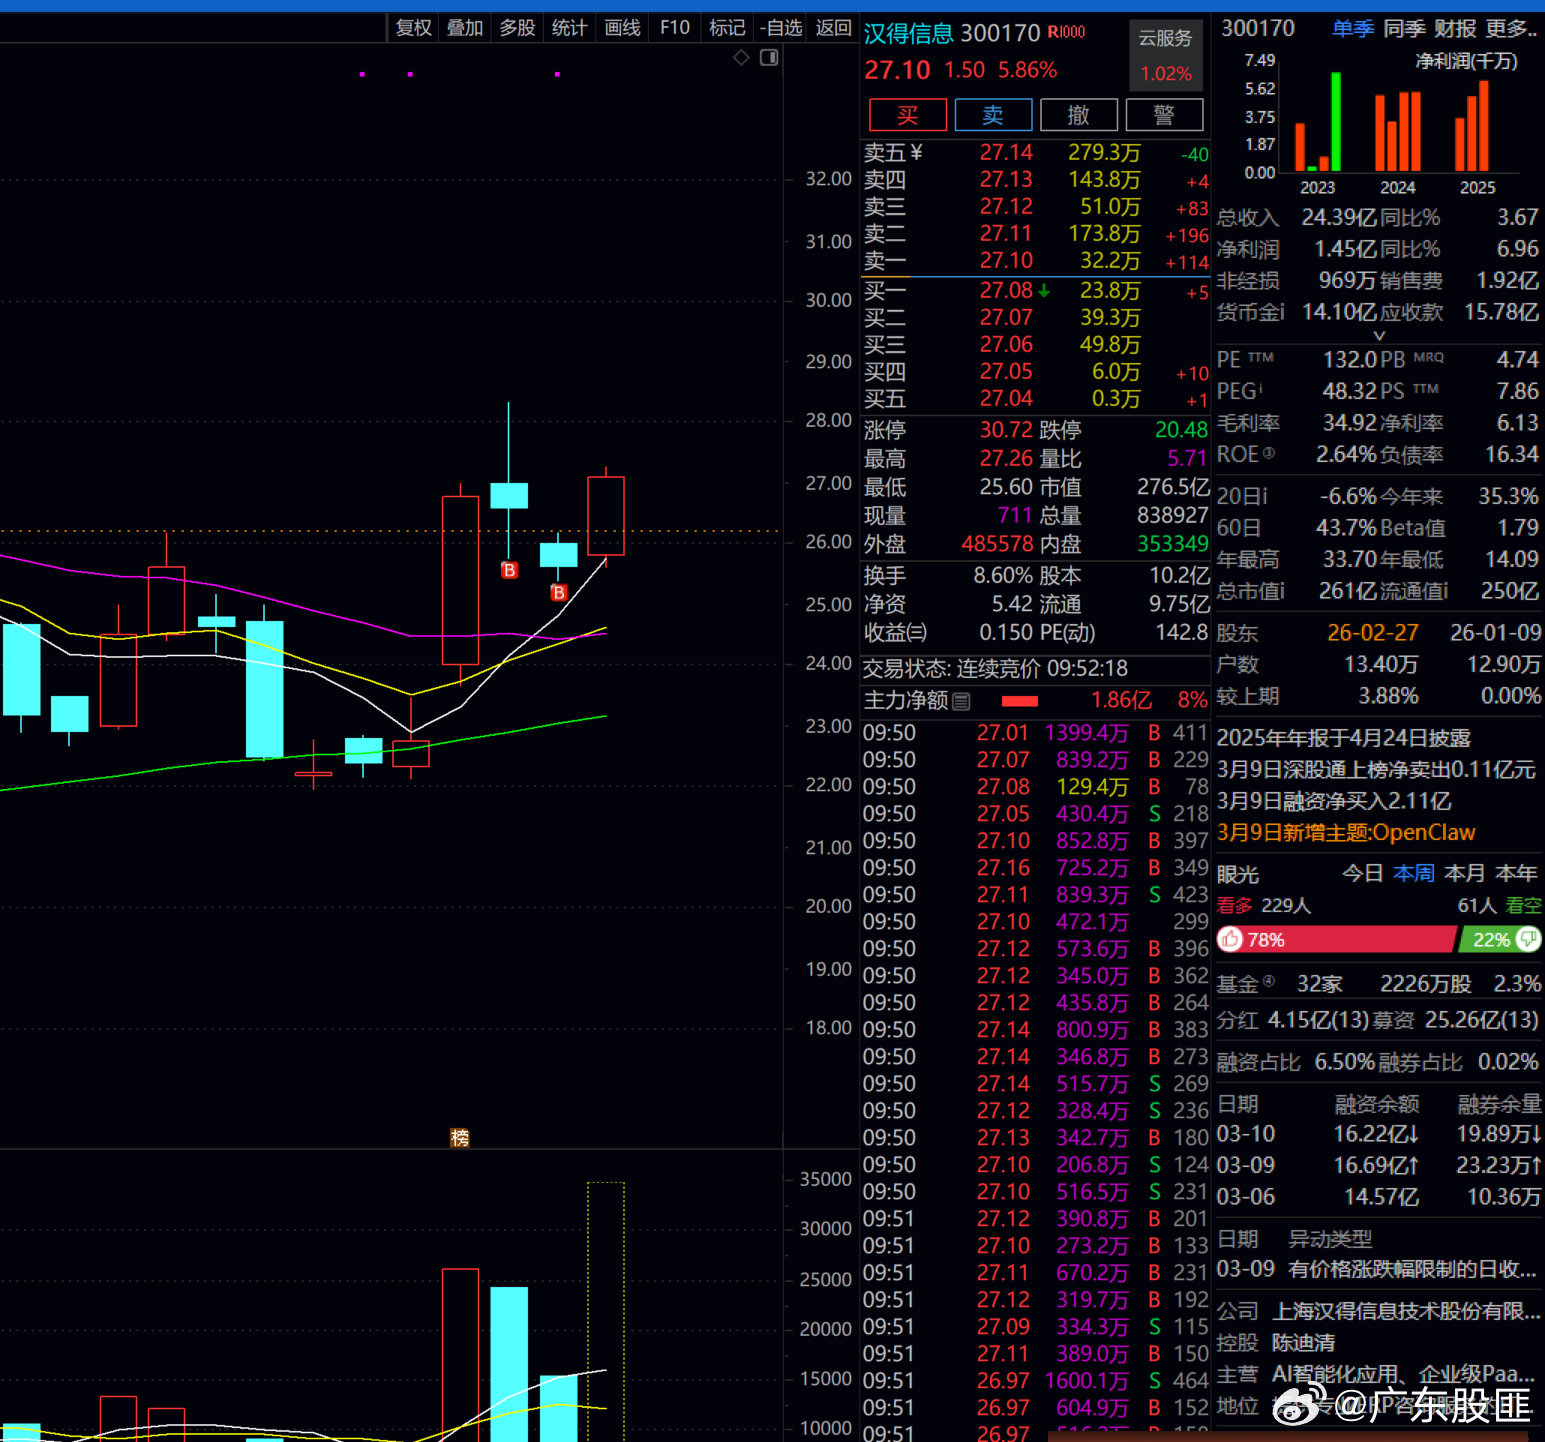The height and width of the screenshot is (1442, 1545).
Task: Switch profit chart to 同季 view
Action: coord(1403,29)
